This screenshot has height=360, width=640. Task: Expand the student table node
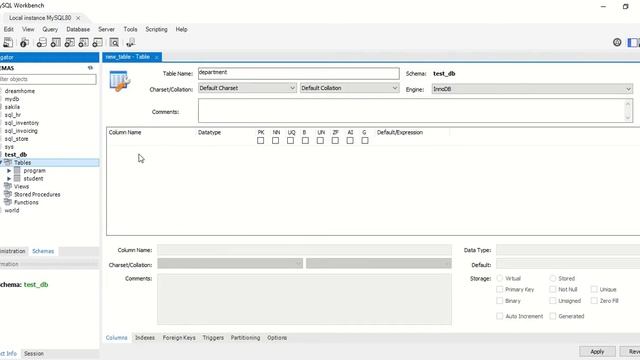[x=9, y=178]
